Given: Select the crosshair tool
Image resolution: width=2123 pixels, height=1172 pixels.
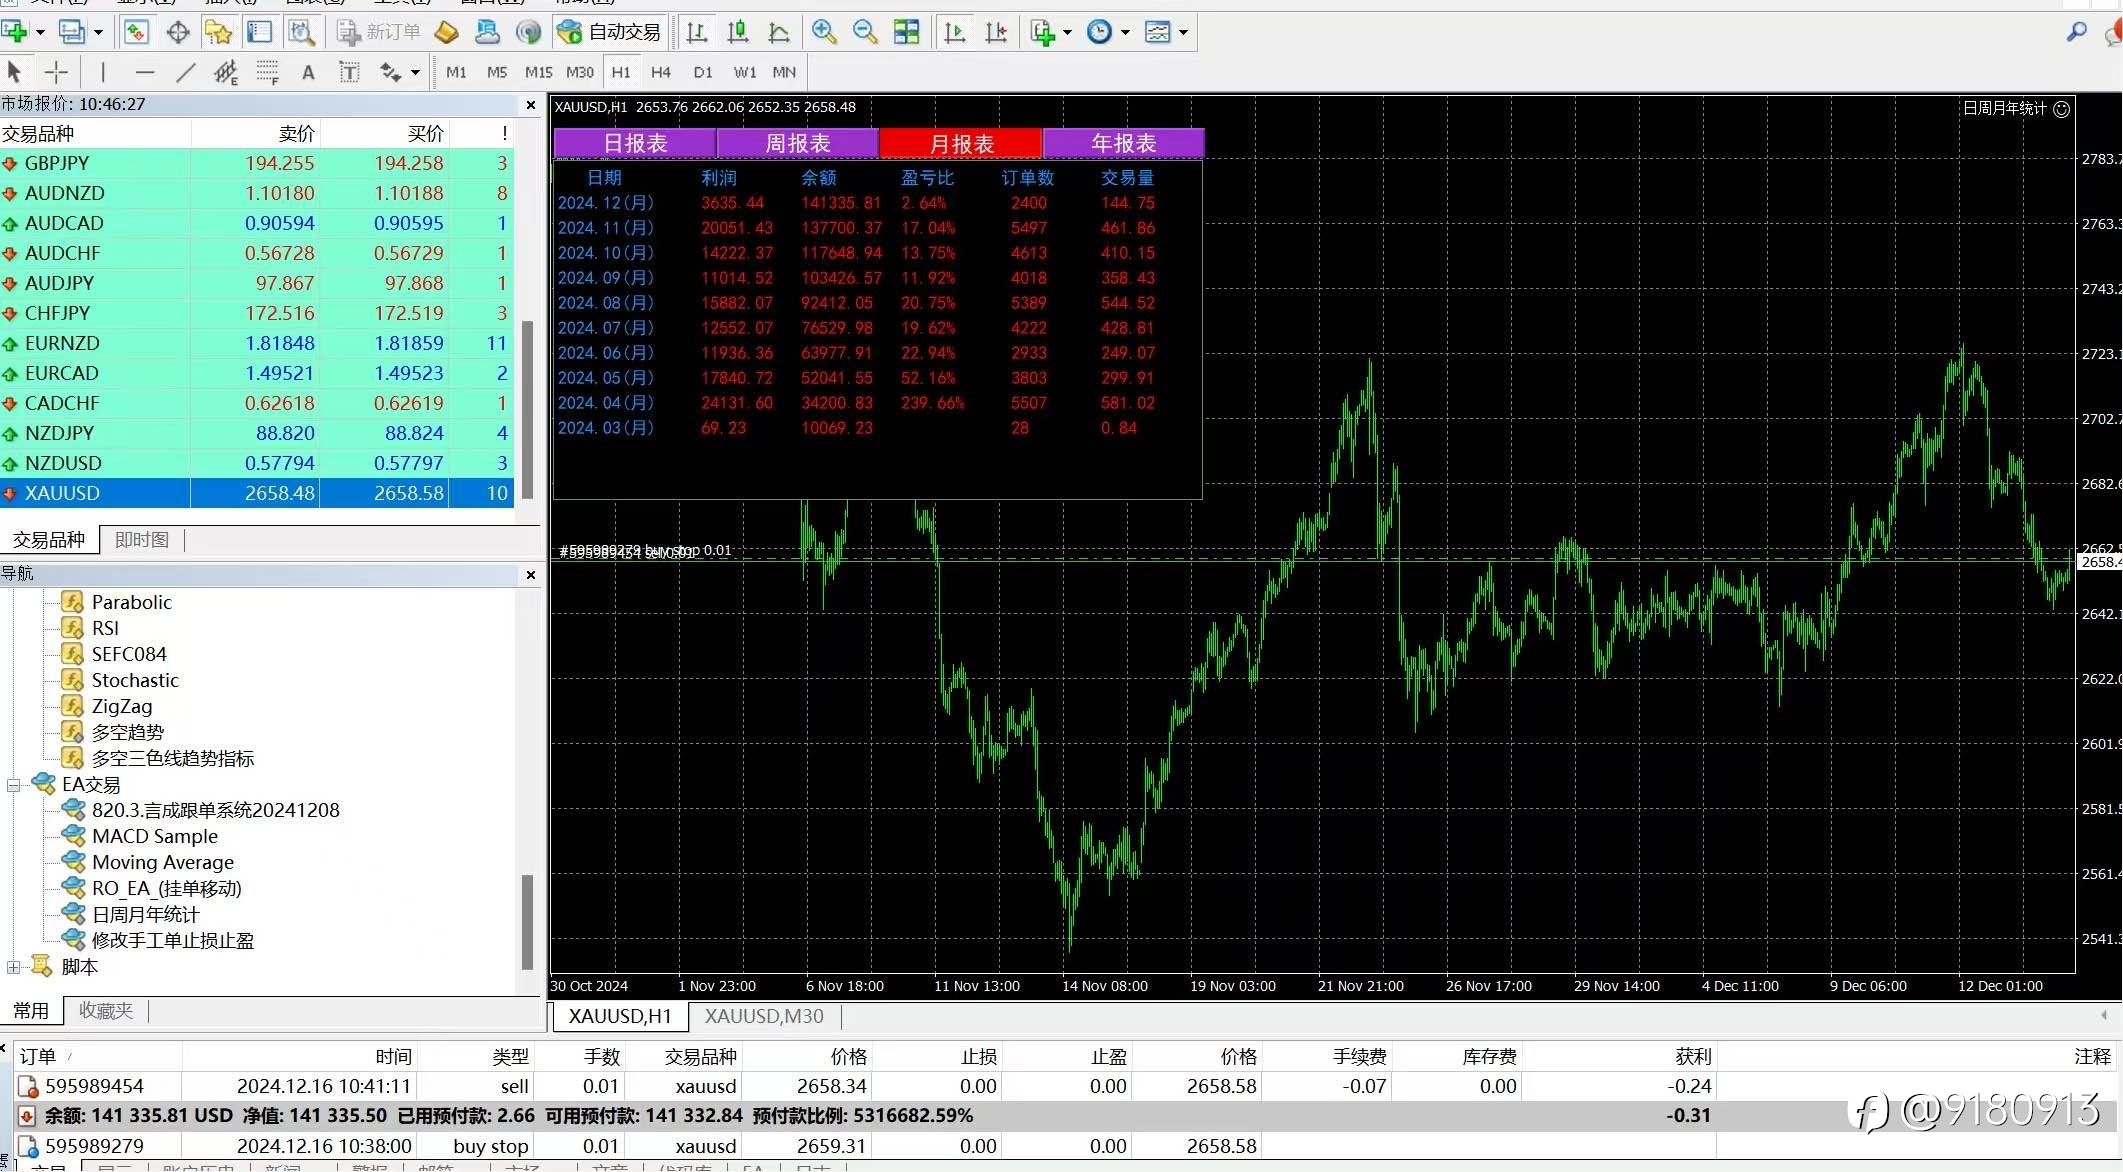Looking at the screenshot, I should (56, 72).
